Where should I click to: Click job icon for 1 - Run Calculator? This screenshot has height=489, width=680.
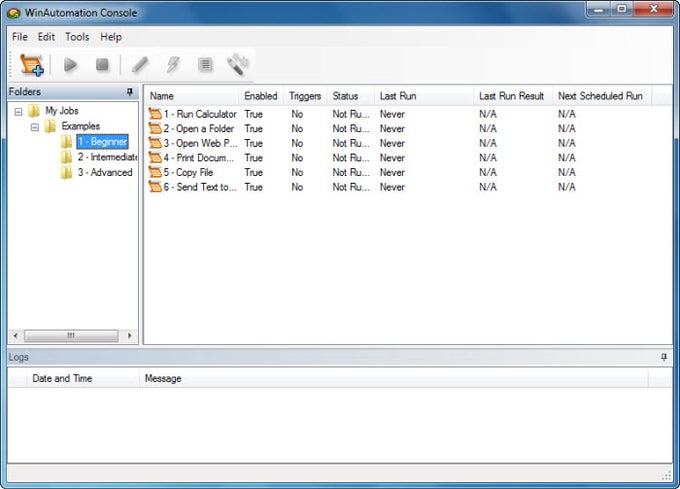[155, 114]
